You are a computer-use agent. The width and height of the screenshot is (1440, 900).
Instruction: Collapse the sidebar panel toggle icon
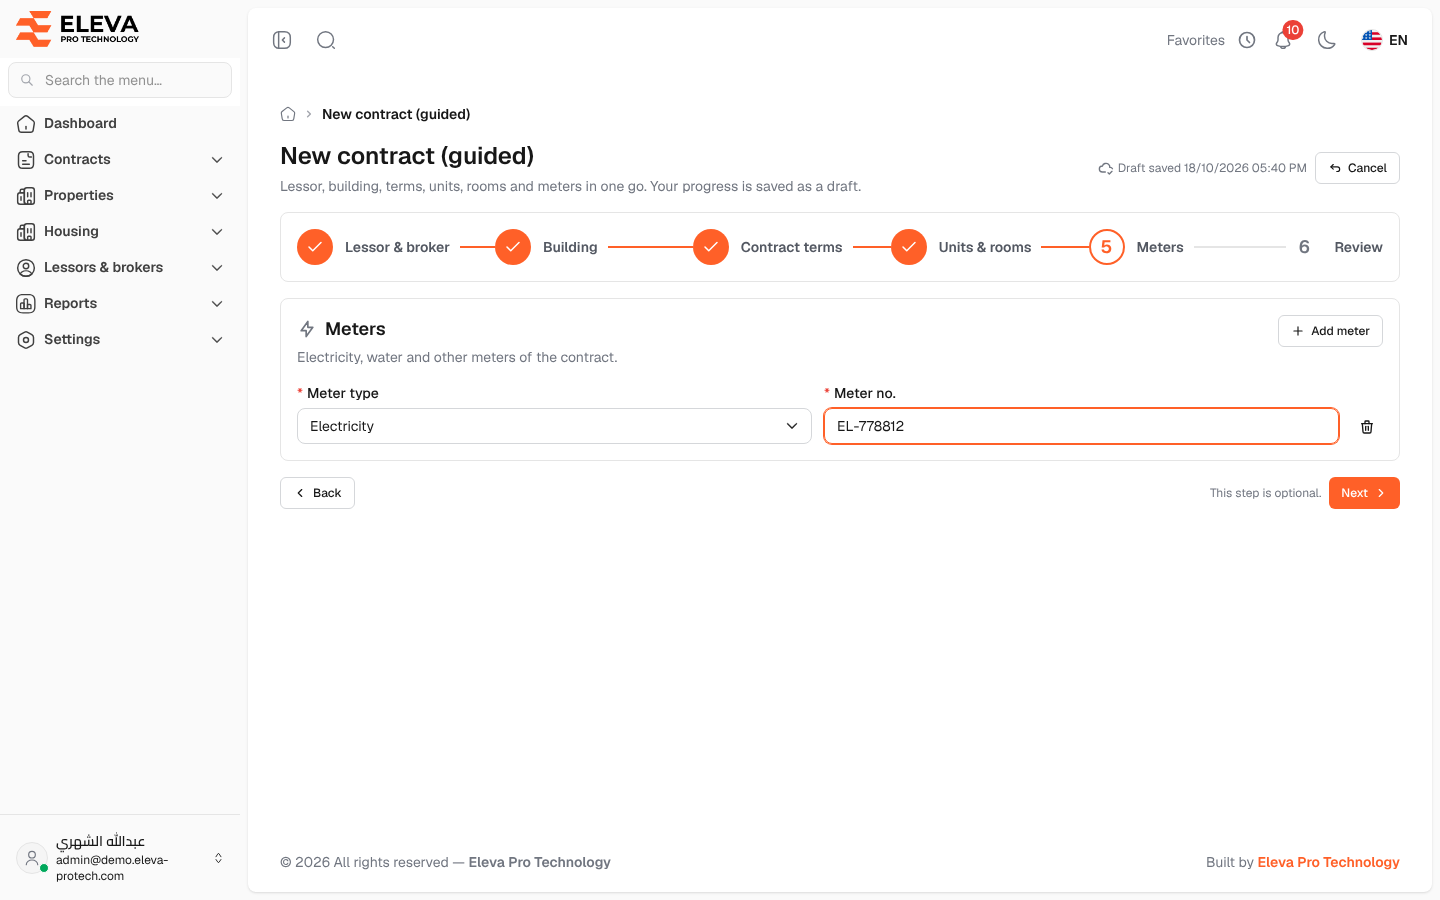click(282, 40)
